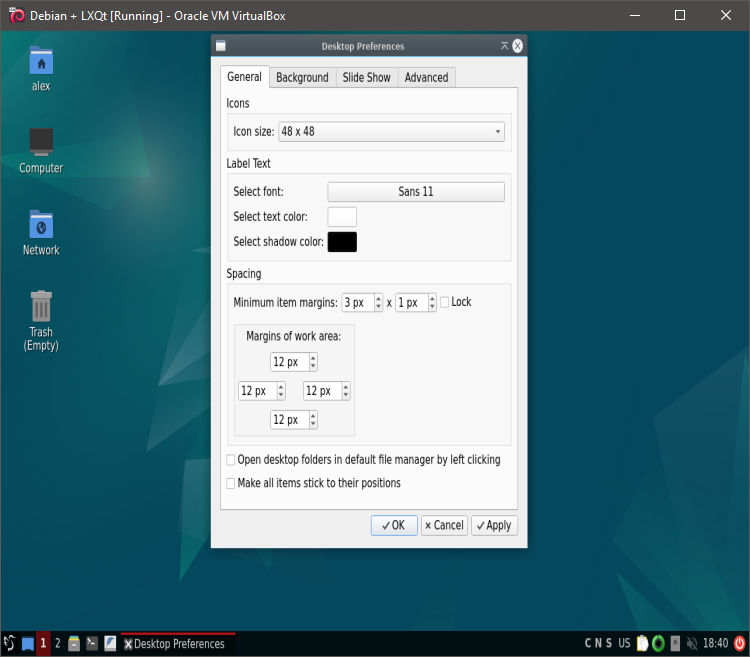The image size is (750, 657).
Task: Switch to virtual desktop 1
Action: (x=43, y=643)
